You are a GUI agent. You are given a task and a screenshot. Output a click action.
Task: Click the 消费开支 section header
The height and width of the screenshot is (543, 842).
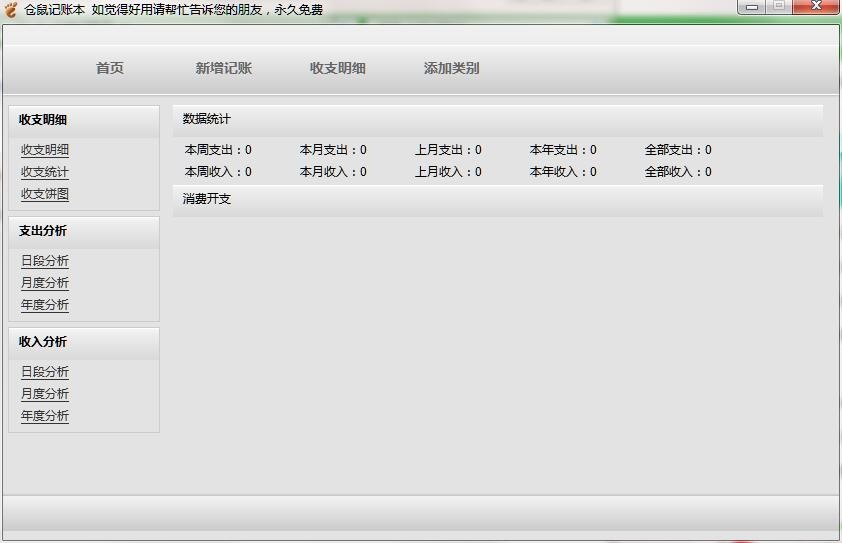[498, 200]
